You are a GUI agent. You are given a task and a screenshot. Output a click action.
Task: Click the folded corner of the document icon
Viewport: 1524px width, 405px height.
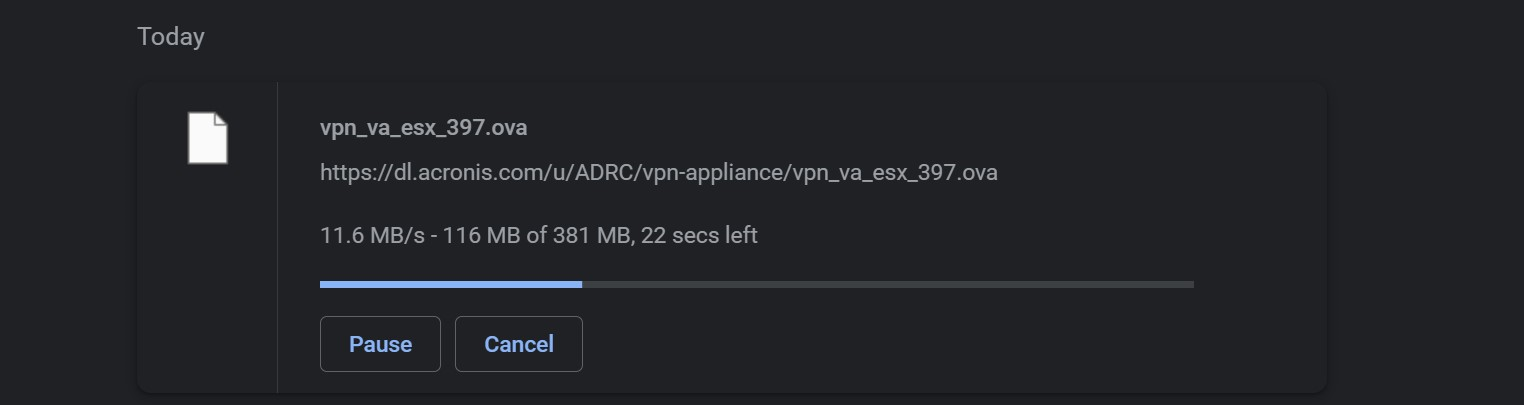coord(221,120)
